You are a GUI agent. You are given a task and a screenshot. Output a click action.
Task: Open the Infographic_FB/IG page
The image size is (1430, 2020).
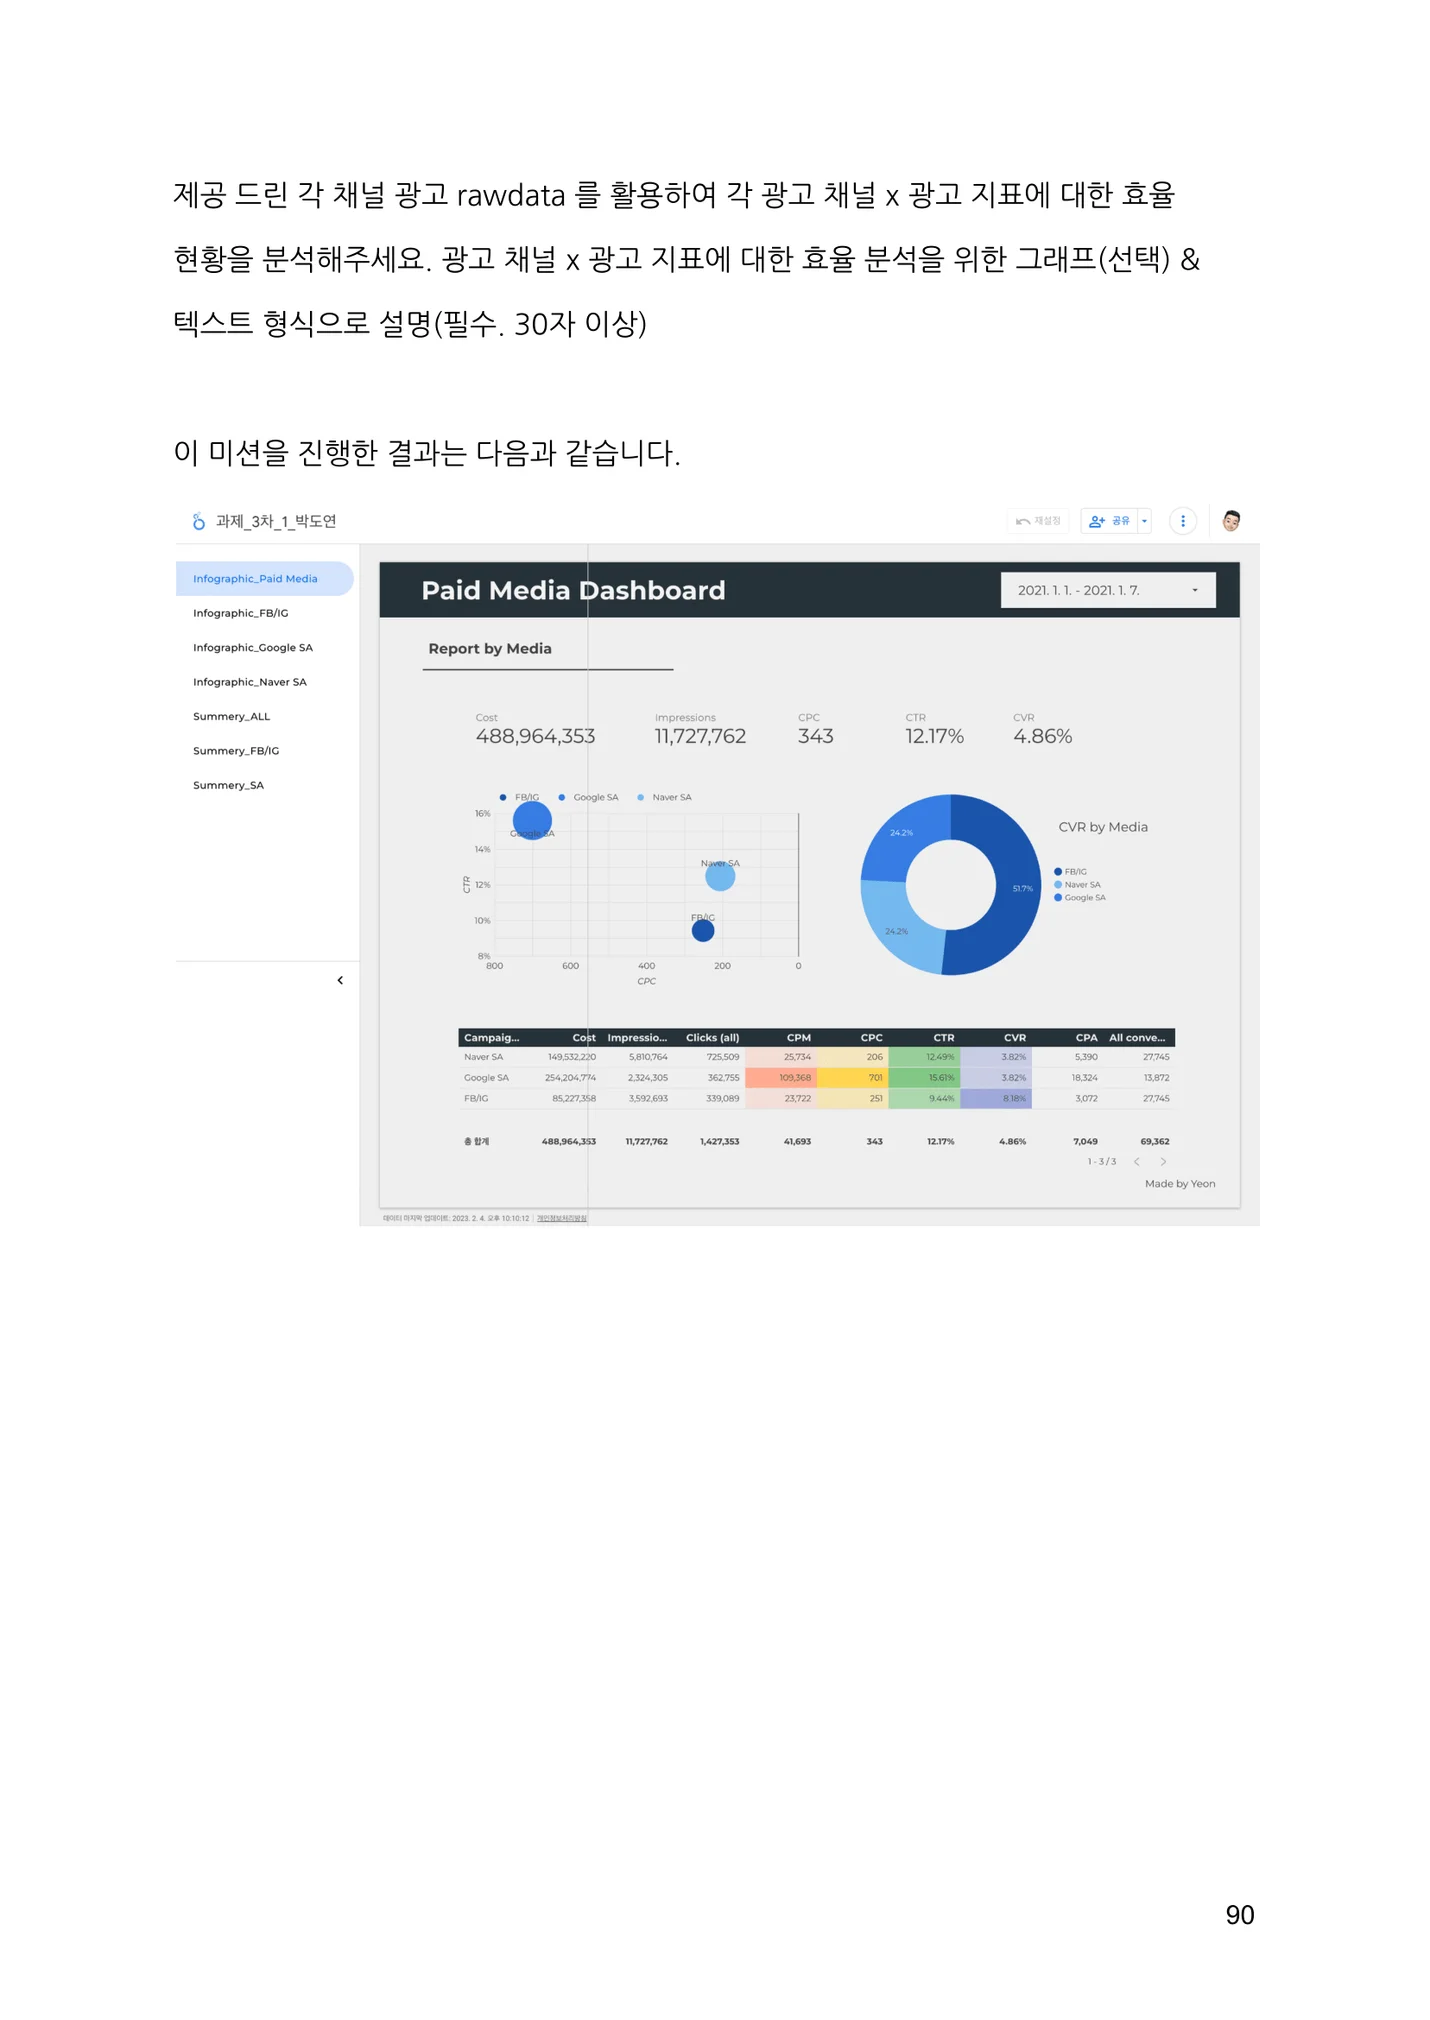(x=241, y=613)
